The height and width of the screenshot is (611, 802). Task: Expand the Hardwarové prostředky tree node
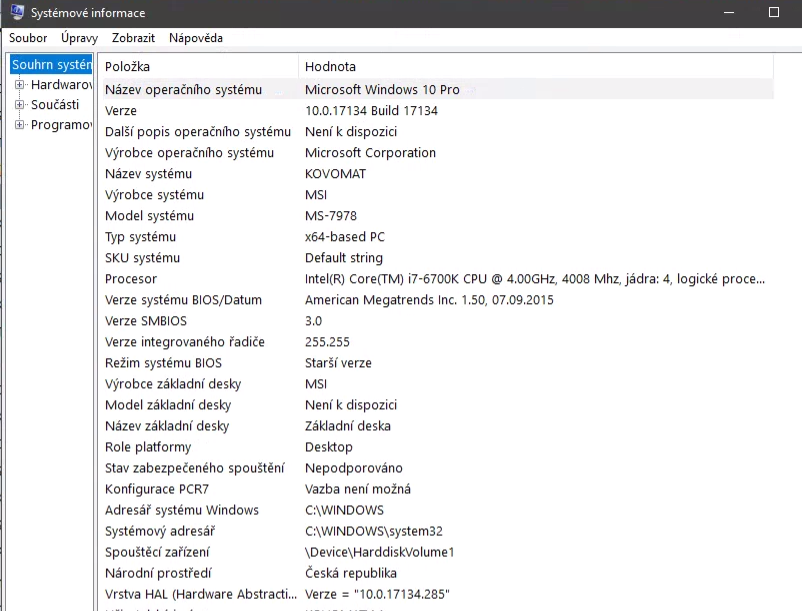20,85
